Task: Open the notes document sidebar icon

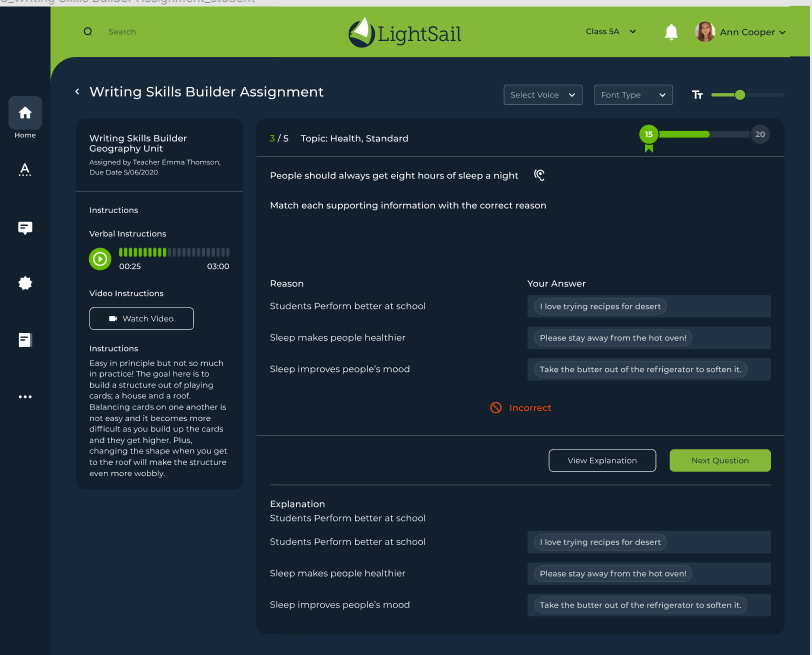Action: tap(25, 340)
